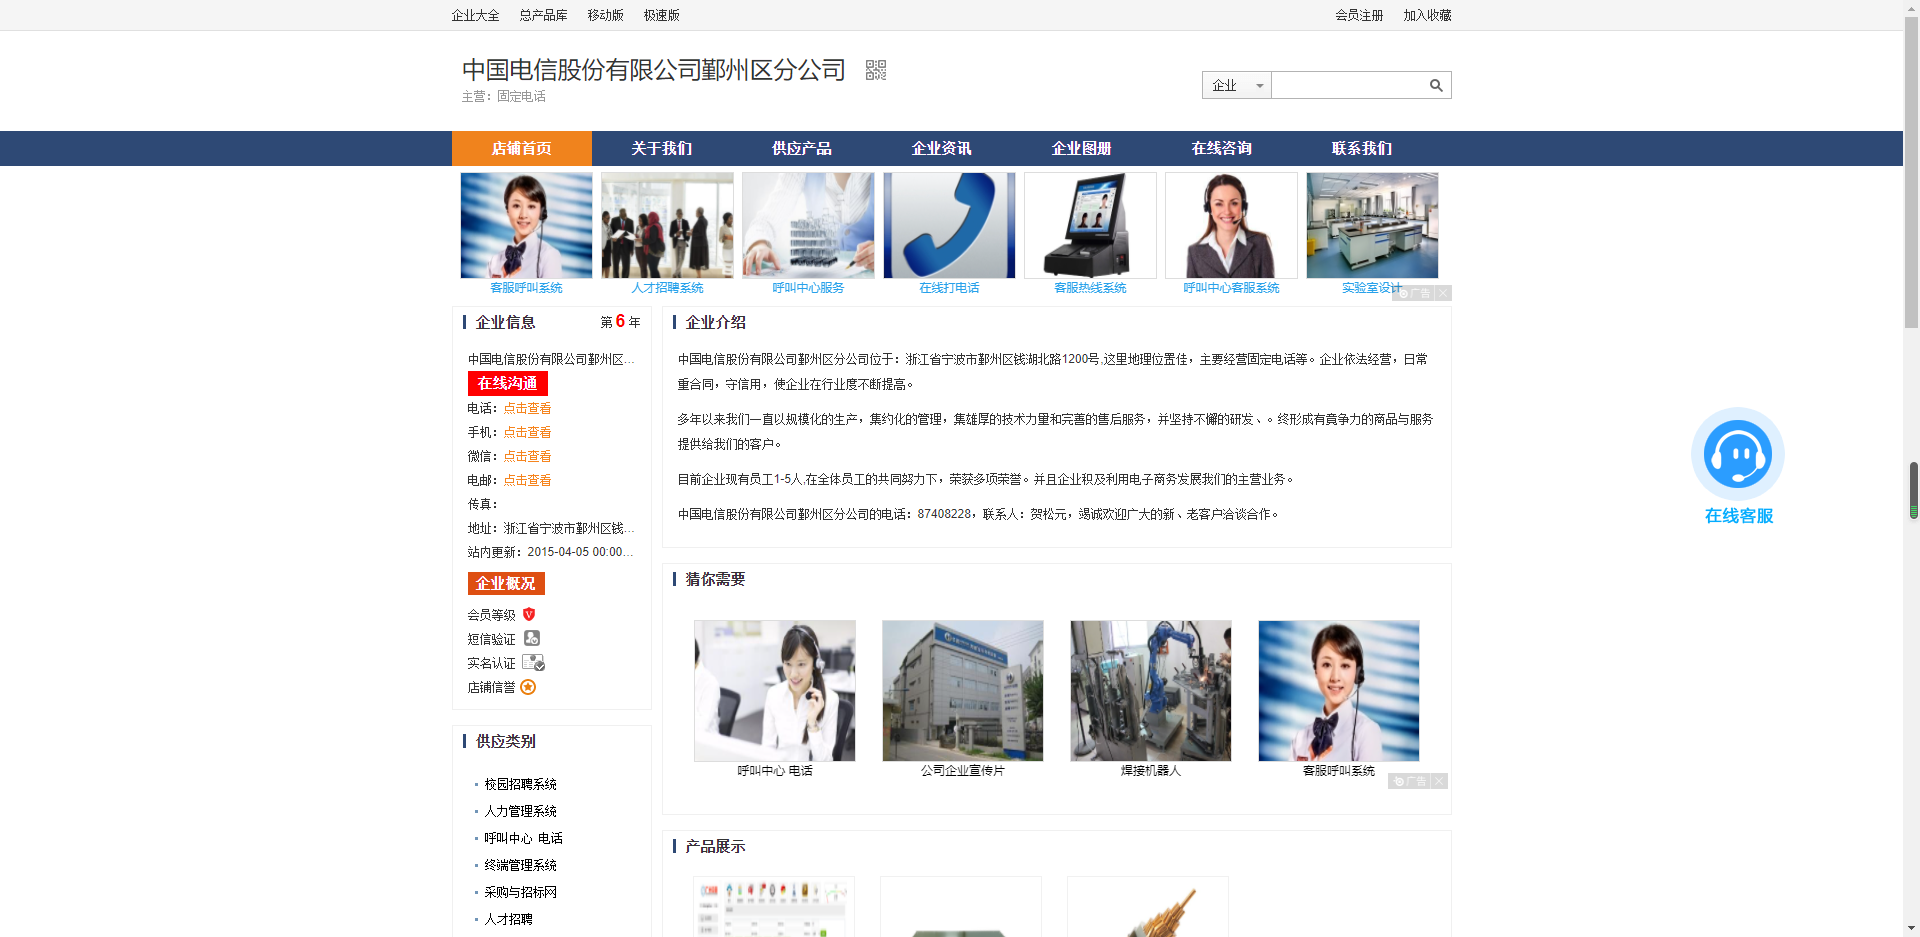Open the 客服呼叫系统 banner thumbnail
This screenshot has width=1920, height=937.
(526, 225)
